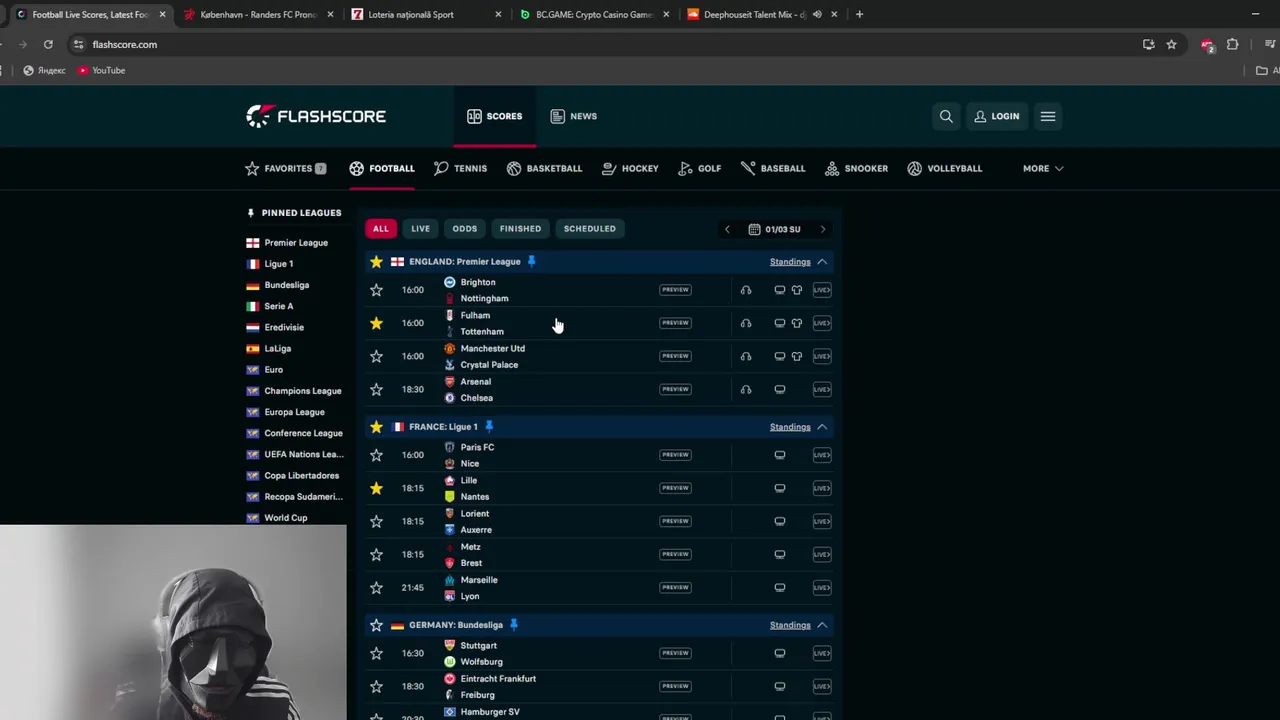Filter matches by LIVE
Image resolution: width=1280 pixels, height=720 pixels.
coord(420,229)
